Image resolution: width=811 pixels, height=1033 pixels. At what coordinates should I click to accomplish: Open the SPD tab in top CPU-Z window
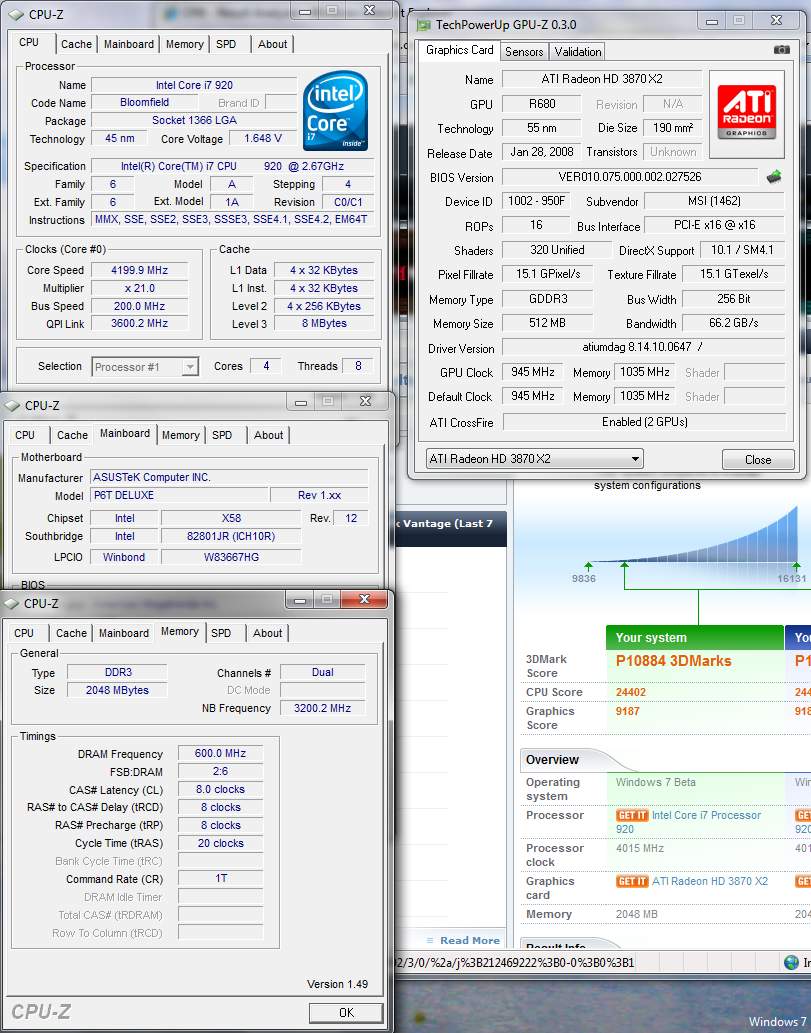tap(226, 44)
